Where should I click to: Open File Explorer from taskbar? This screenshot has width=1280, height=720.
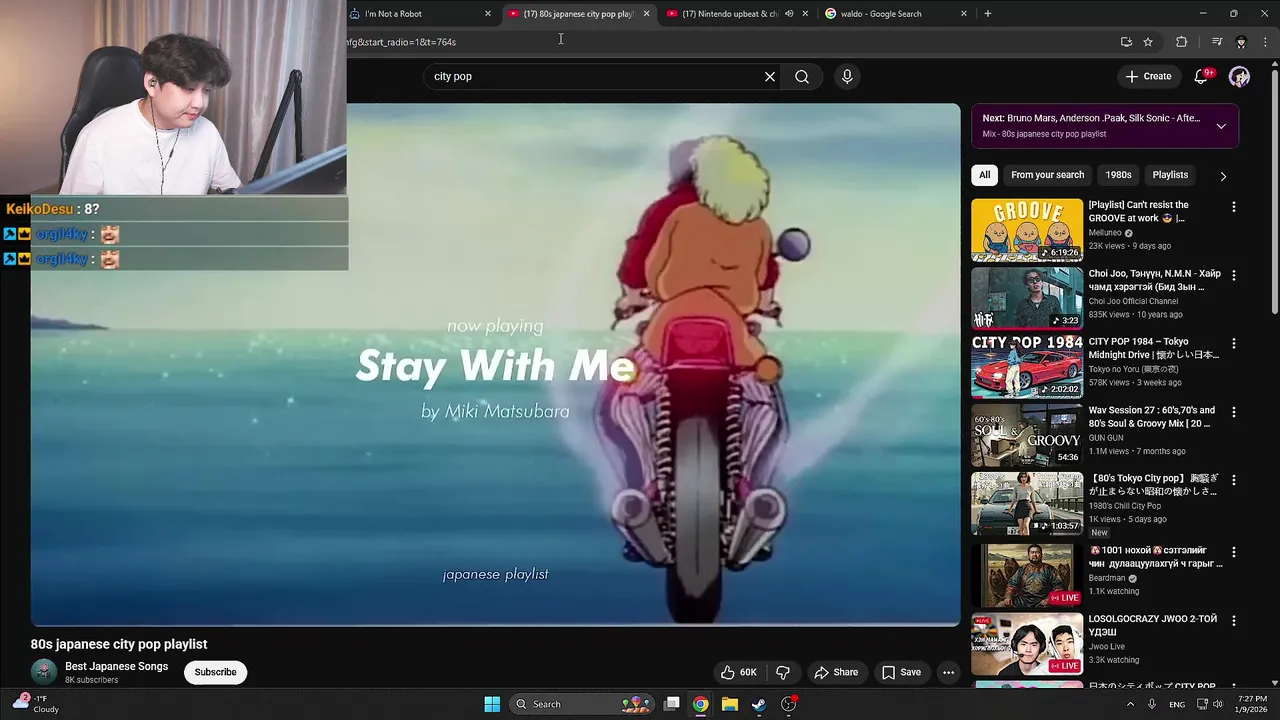click(x=729, y=704)
